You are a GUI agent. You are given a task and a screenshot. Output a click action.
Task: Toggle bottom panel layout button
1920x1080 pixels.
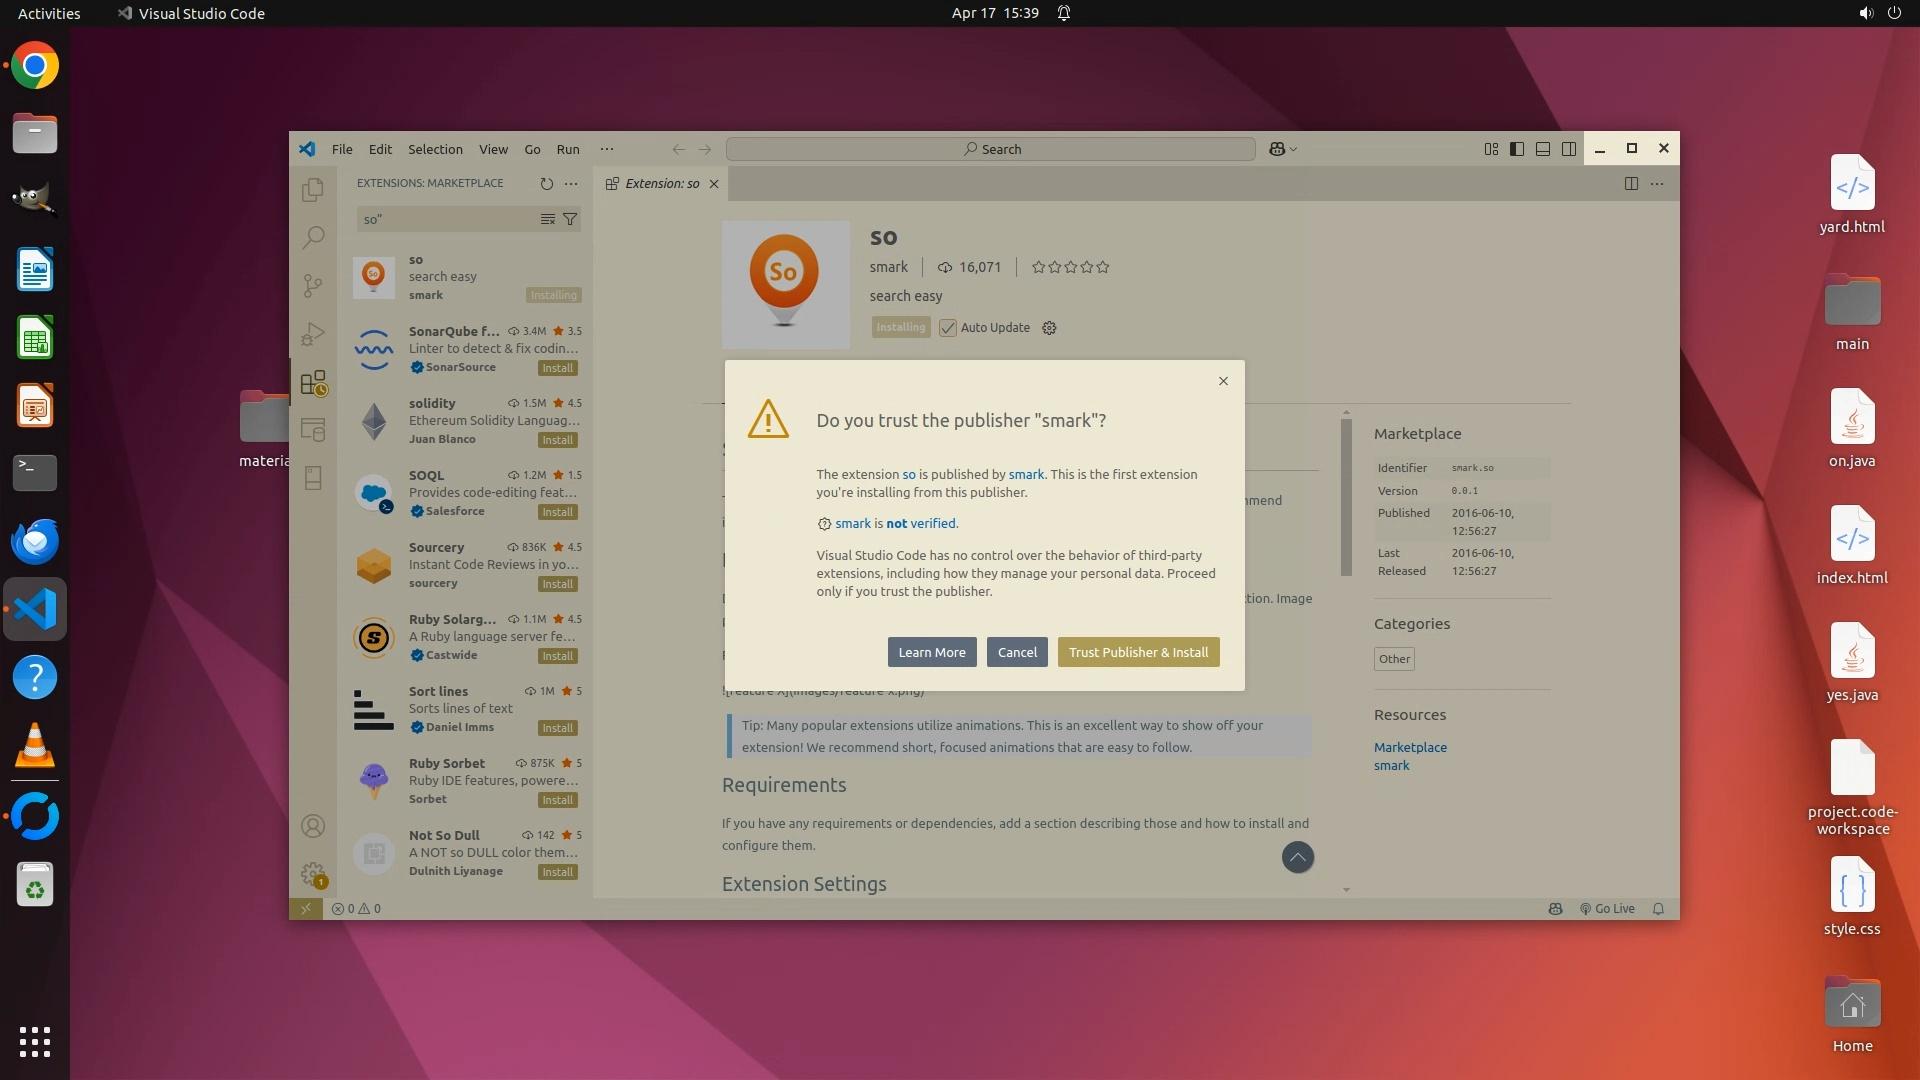point(1543,149)
